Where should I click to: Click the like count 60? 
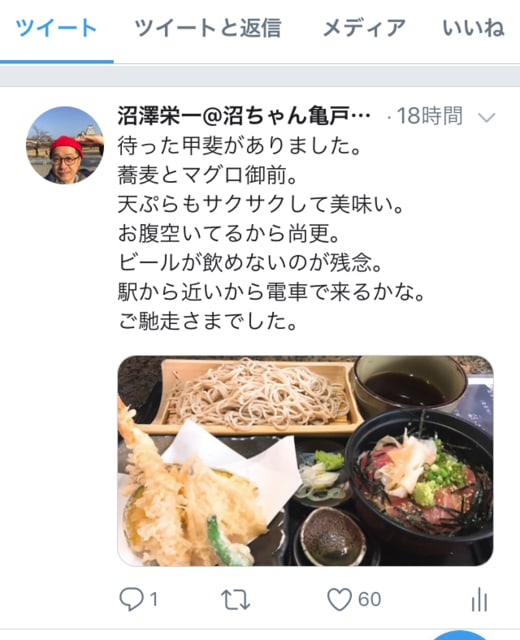click(369, 599)
